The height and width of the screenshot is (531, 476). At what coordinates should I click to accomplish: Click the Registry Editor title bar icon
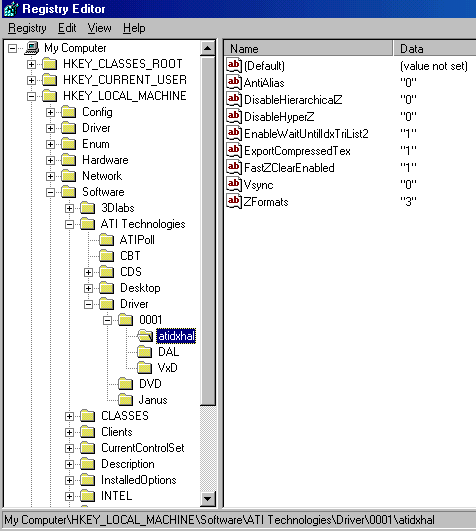coord(11,9)
